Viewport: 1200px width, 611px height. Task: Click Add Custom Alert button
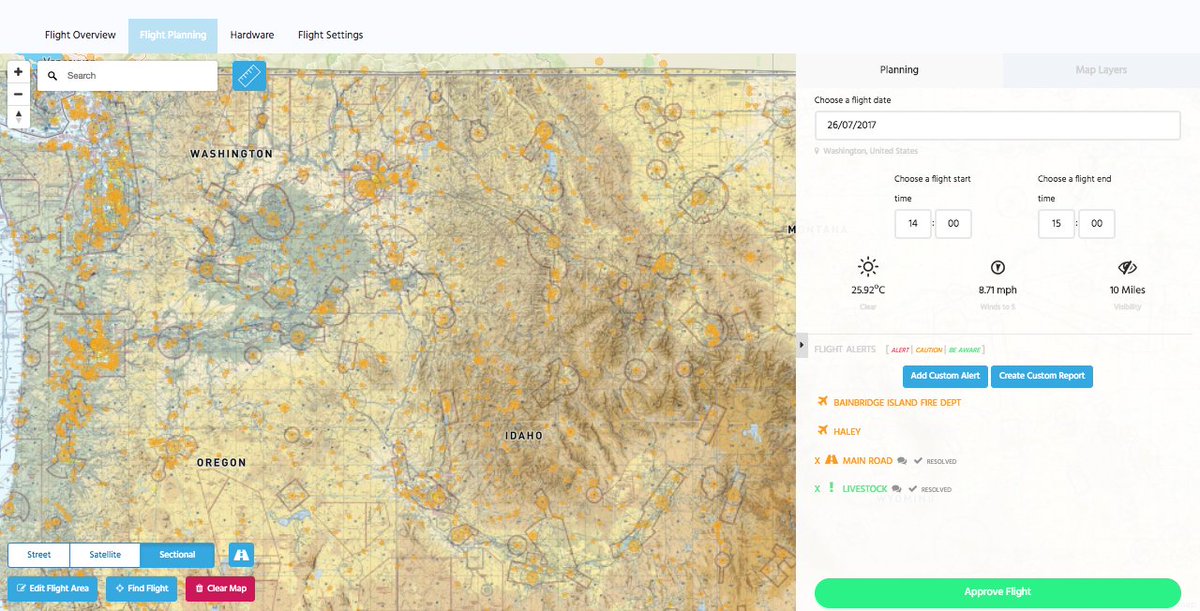pyautogui.click(x=945, y=376)
